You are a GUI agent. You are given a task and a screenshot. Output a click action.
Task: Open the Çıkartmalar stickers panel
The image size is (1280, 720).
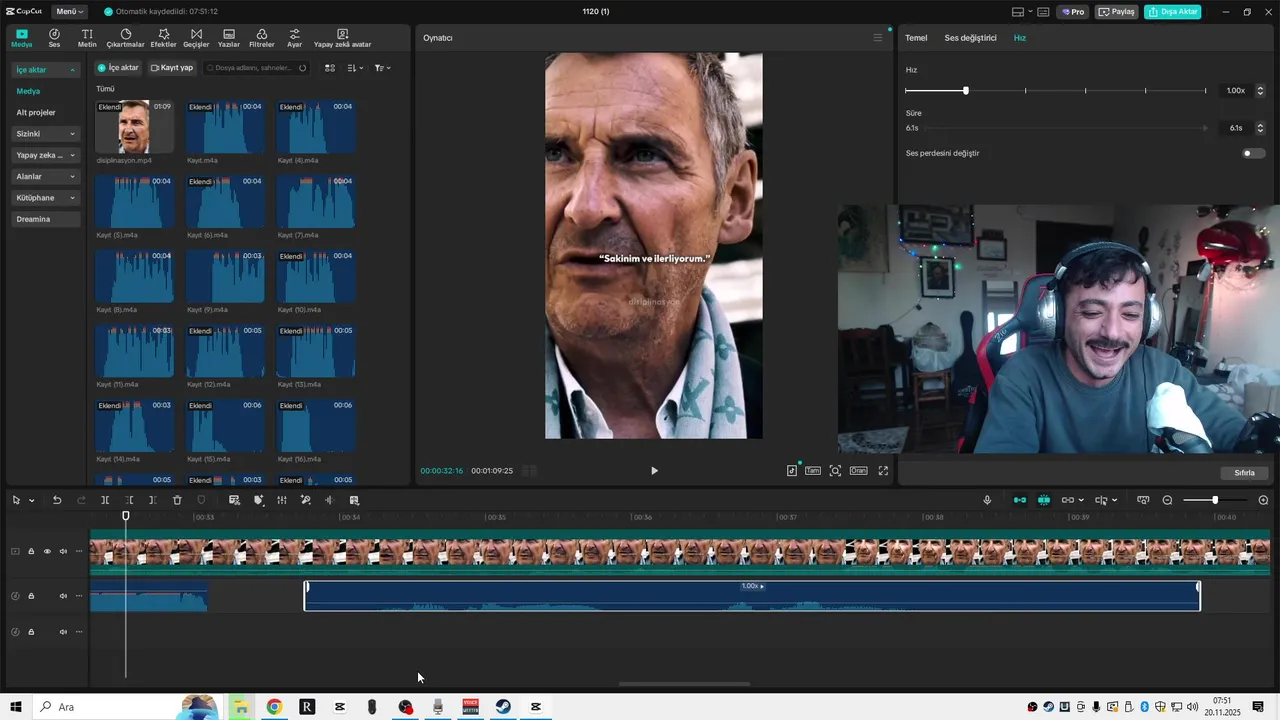pos(126,38)
